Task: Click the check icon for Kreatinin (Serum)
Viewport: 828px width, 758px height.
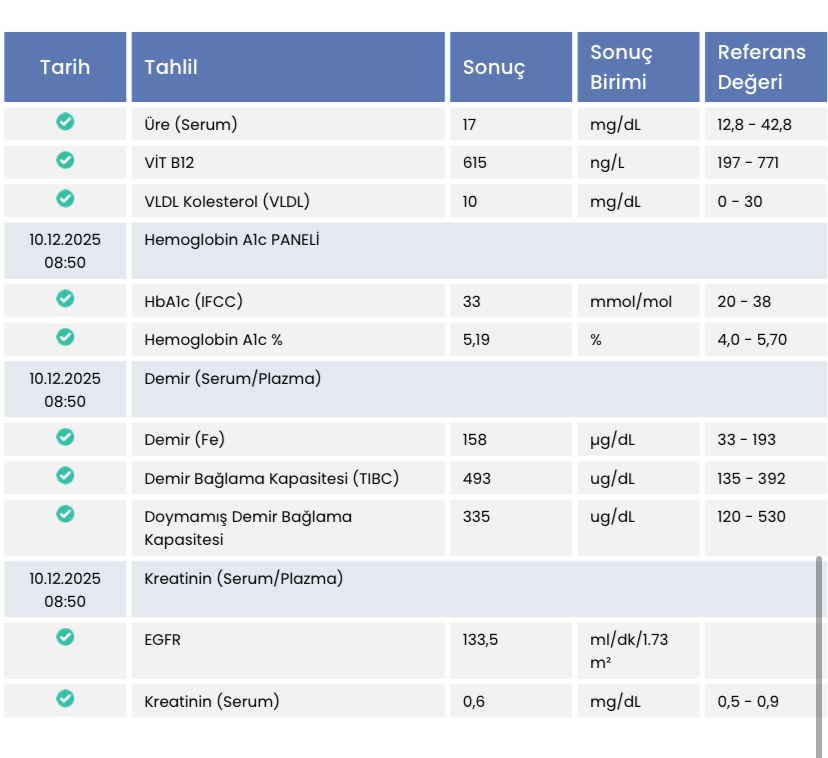Action: (x=65, y=698)
